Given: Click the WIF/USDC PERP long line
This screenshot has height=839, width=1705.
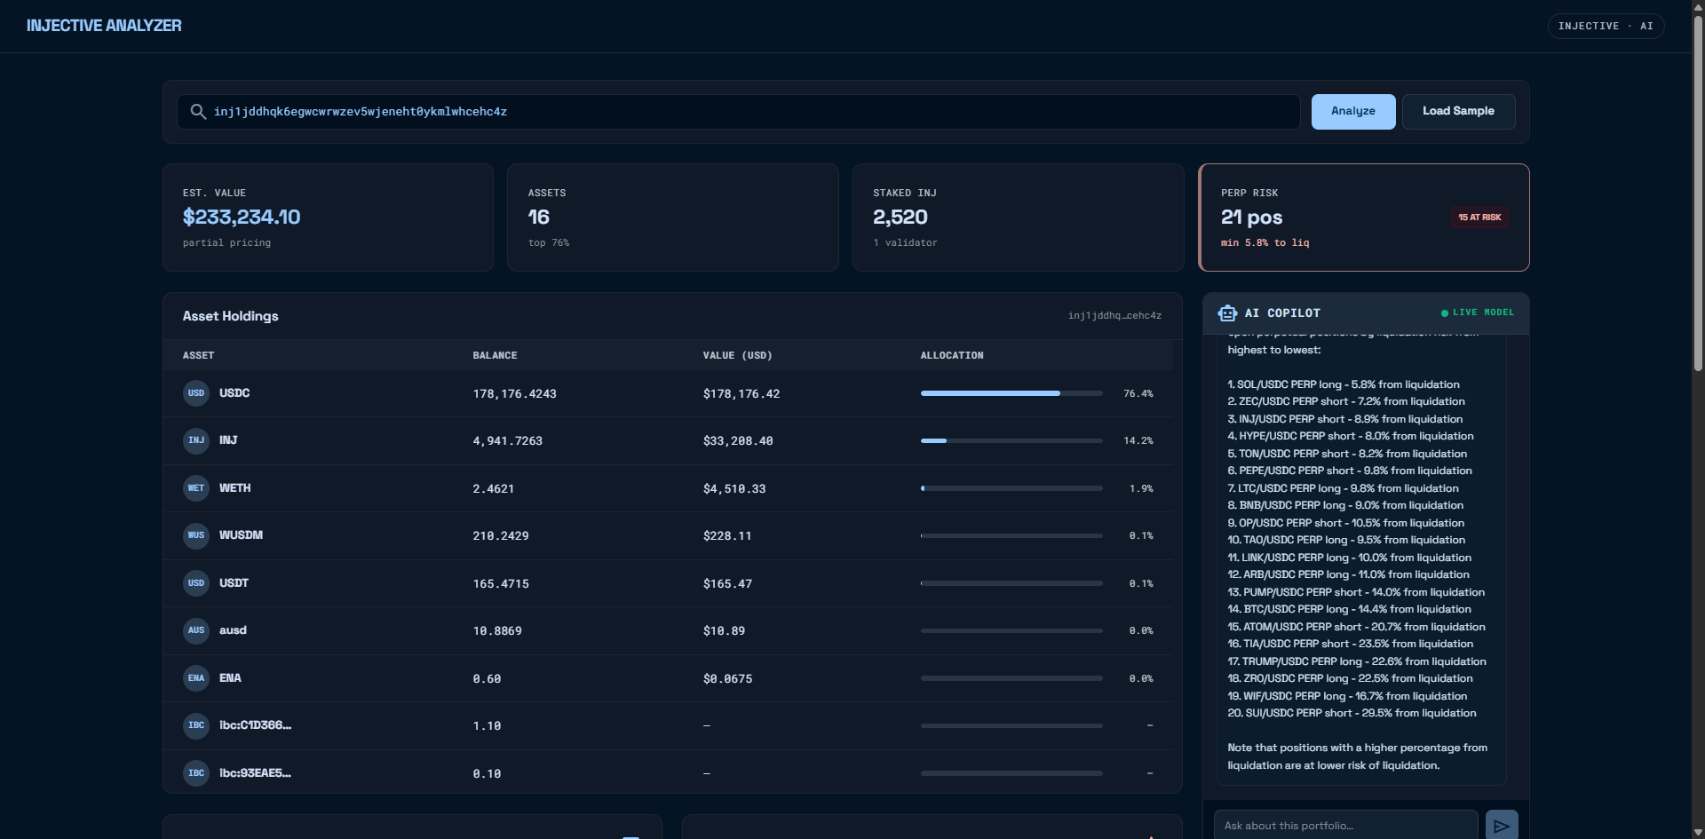Looking at the screenshot, I should [x=1347, y=696].
